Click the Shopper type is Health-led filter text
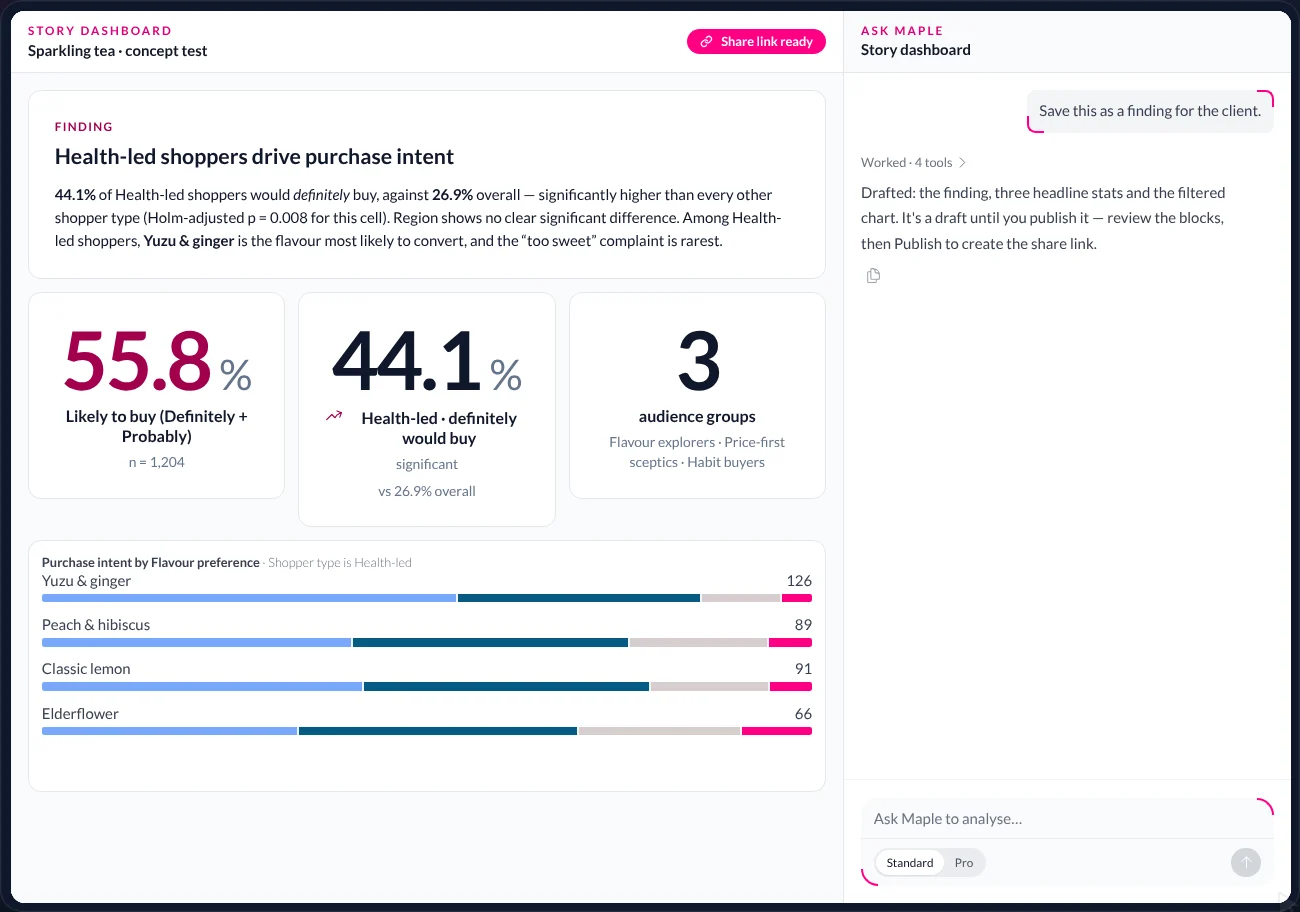 point(340,563)
